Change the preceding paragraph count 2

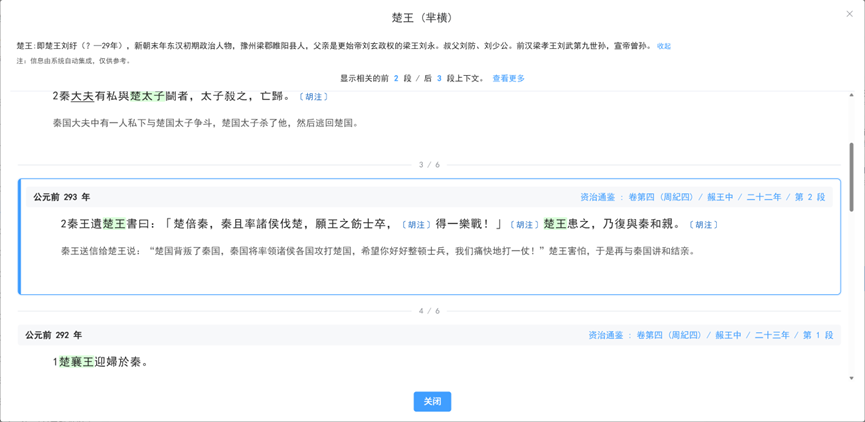[x=396, y=78]
